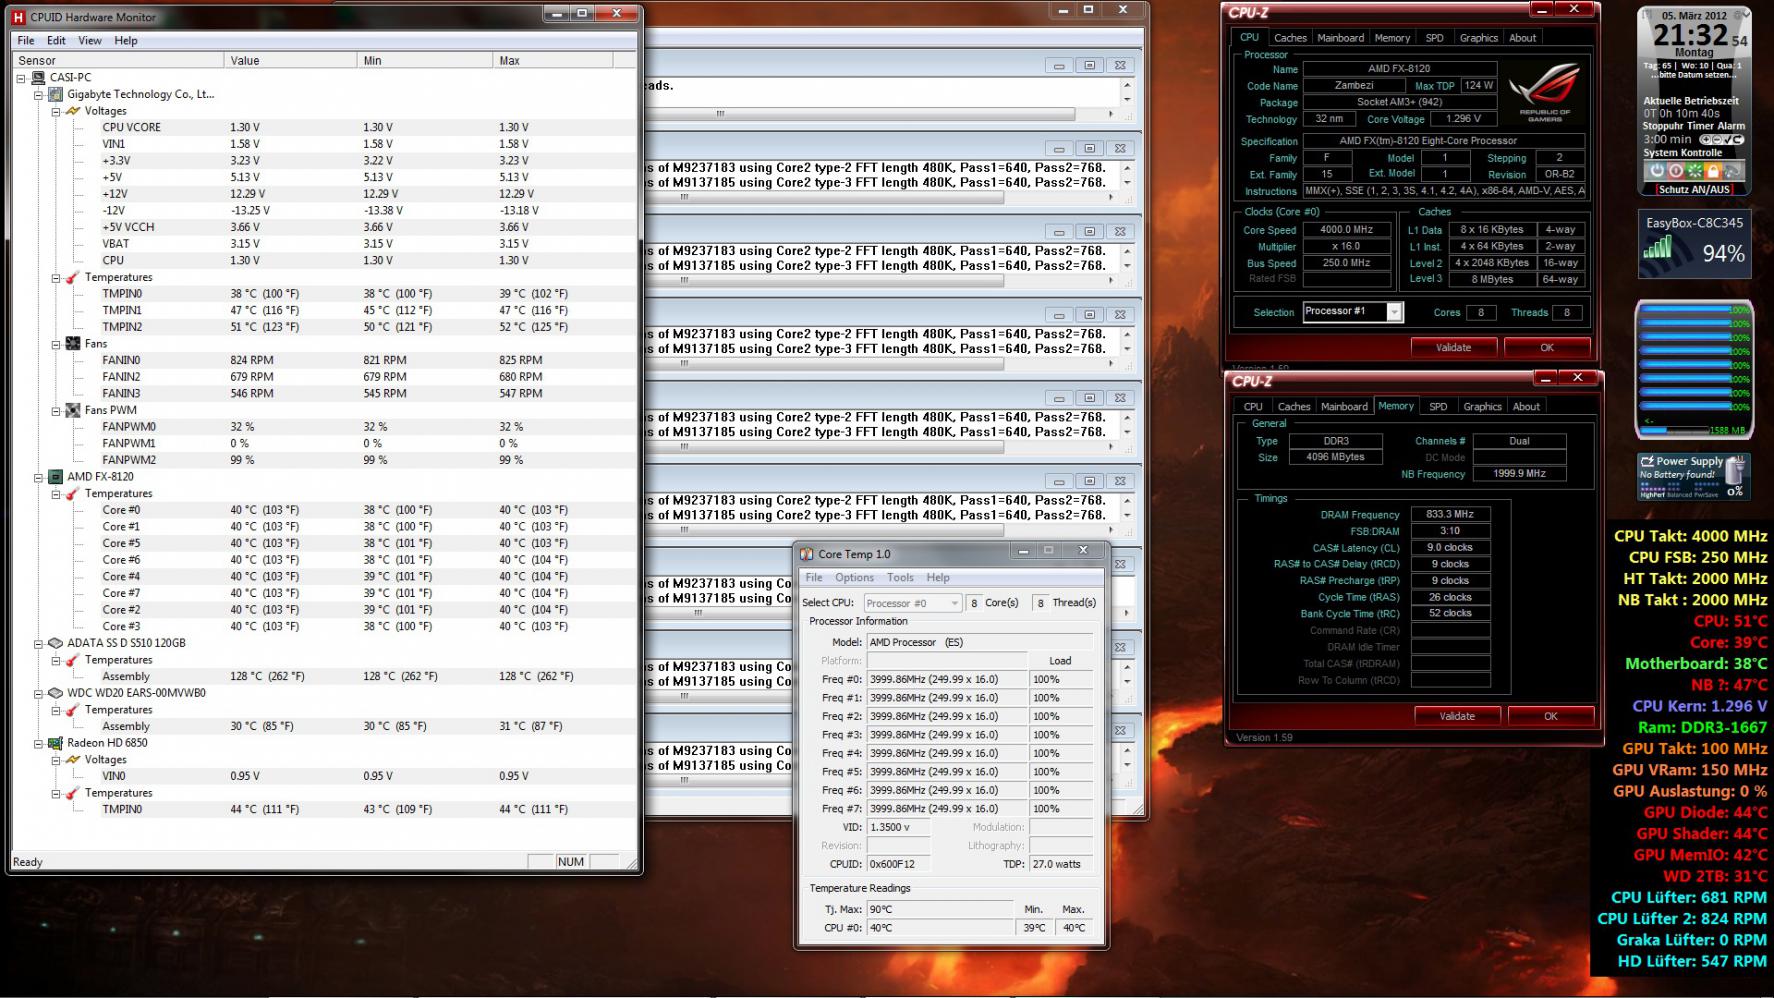This screenshot has width=1774, height=998.
Task: Click the green restart icon in System Kontrolle
Action: coord(1695,171)
